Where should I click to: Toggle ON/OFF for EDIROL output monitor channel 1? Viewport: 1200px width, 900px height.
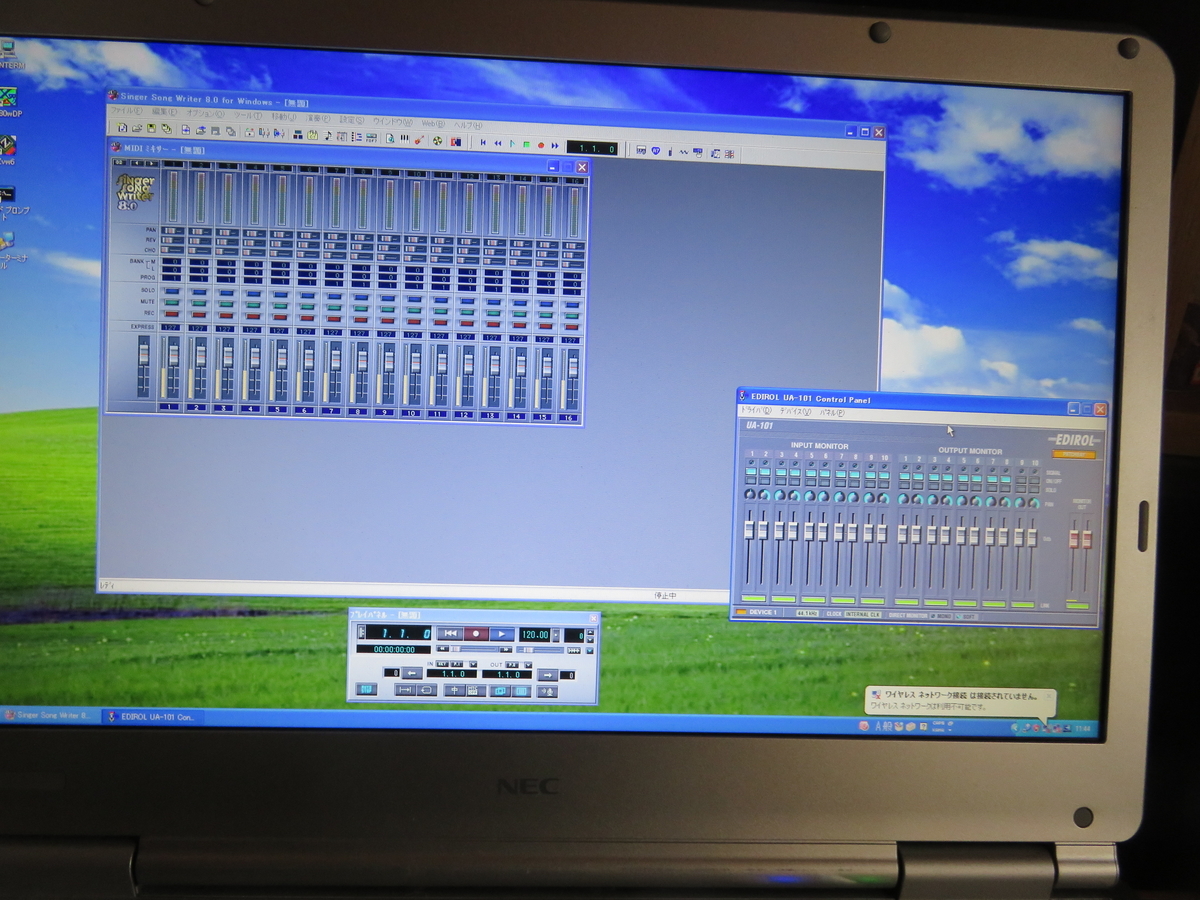[904, 476]
